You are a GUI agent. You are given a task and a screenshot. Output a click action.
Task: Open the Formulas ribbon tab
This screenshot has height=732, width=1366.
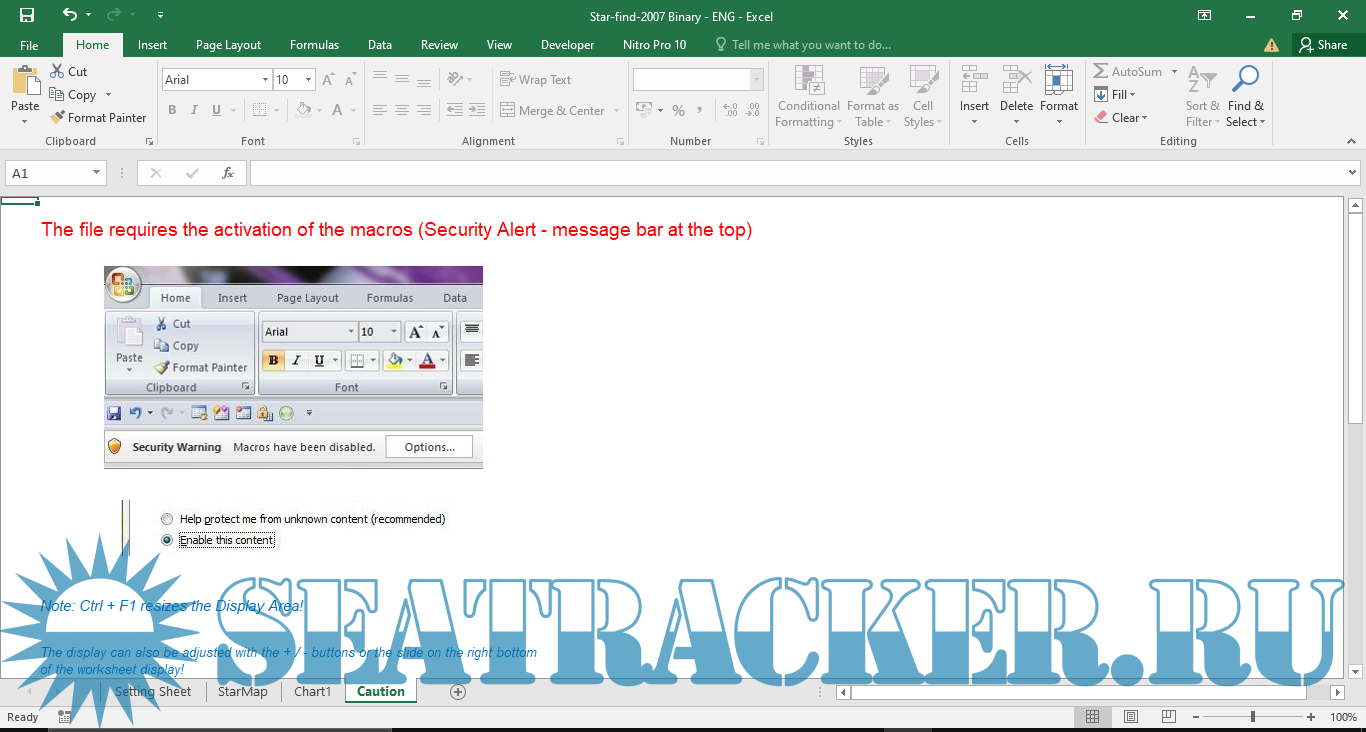coord(314,45)
